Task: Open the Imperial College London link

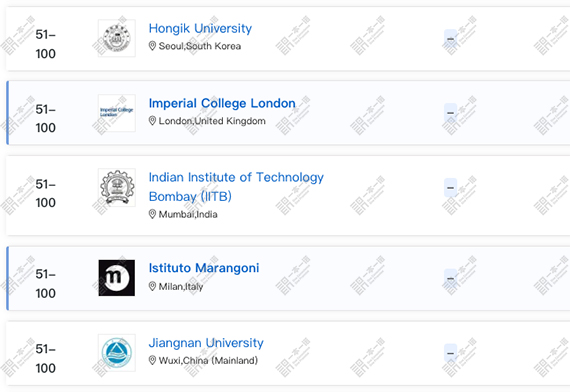Action: [222, 103]
